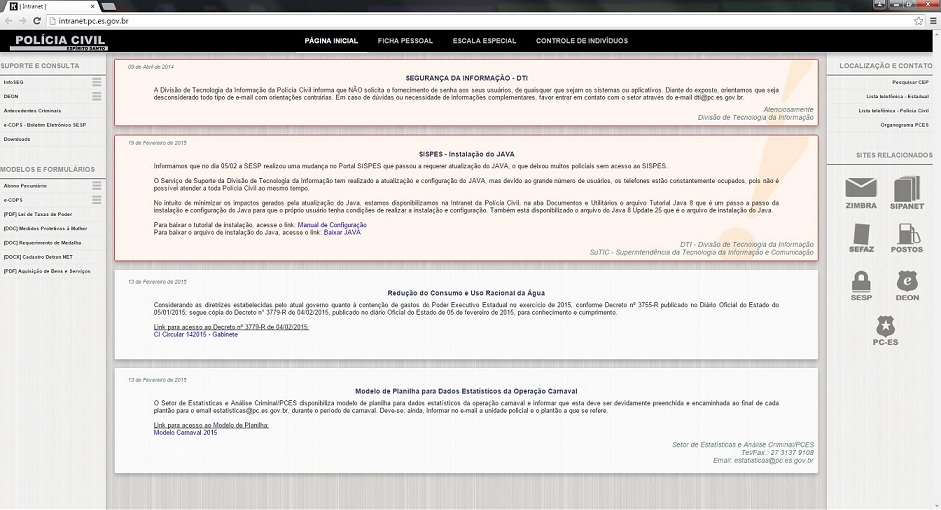Open the SESP padlock icon
This screenshot has height=510, width=941.
(x=861, y=286)
